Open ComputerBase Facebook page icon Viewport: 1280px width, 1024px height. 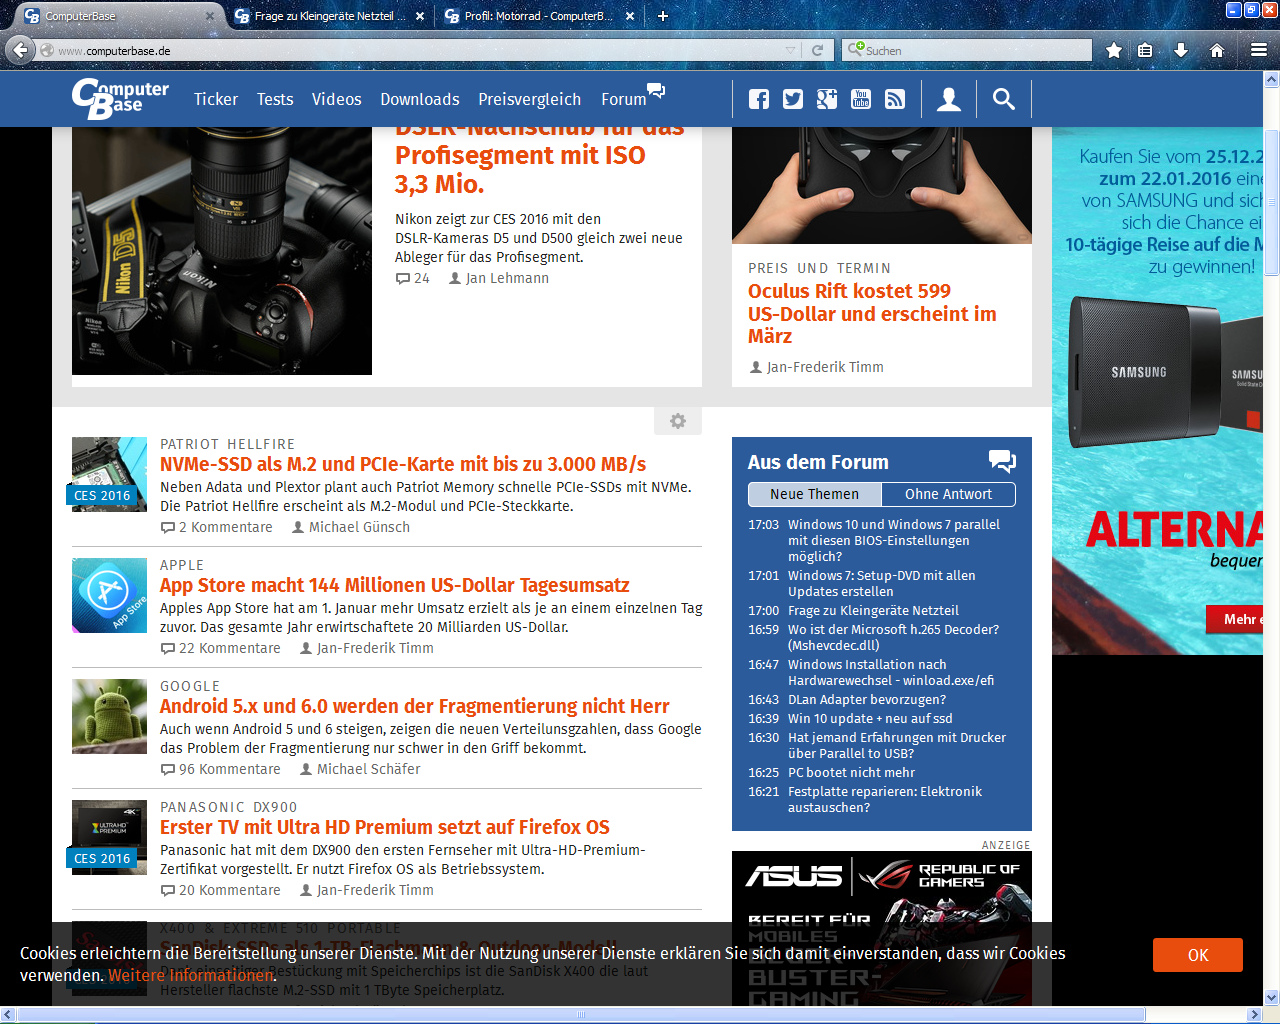click(759, 99)
